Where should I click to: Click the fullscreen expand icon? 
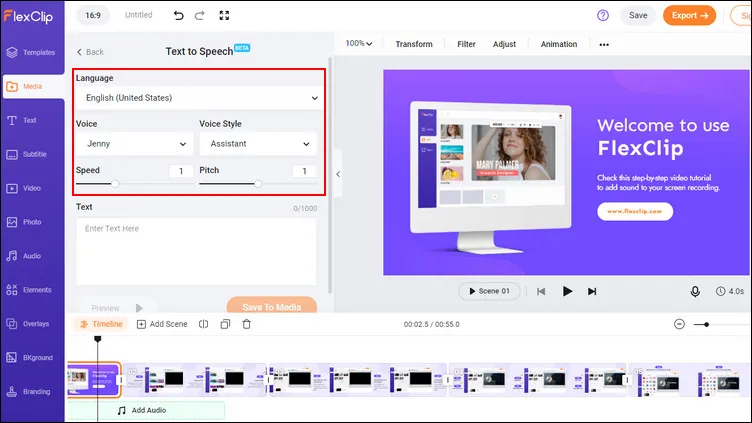(224, 15)
